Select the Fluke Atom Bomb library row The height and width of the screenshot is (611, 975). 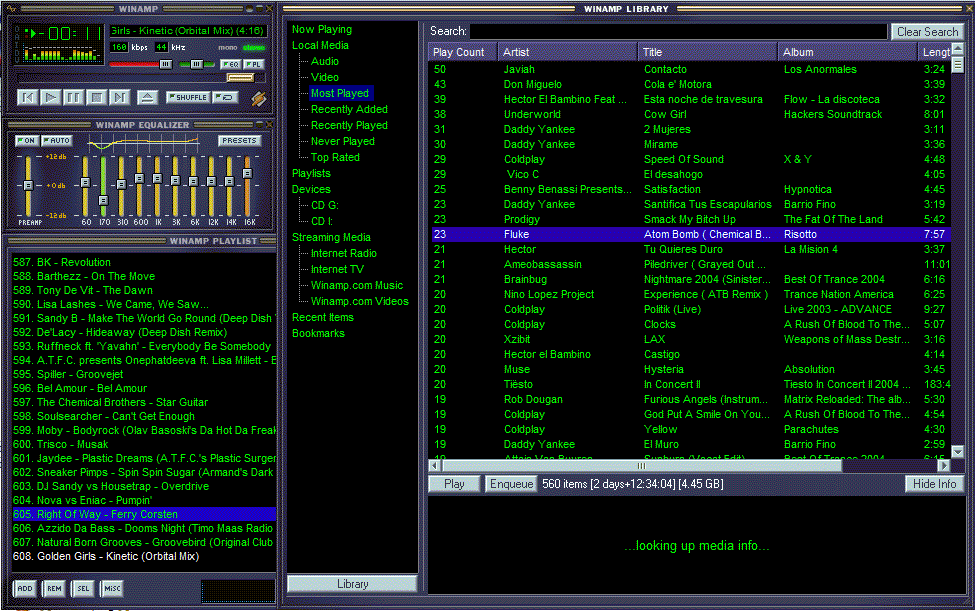[x=600, y=234]
